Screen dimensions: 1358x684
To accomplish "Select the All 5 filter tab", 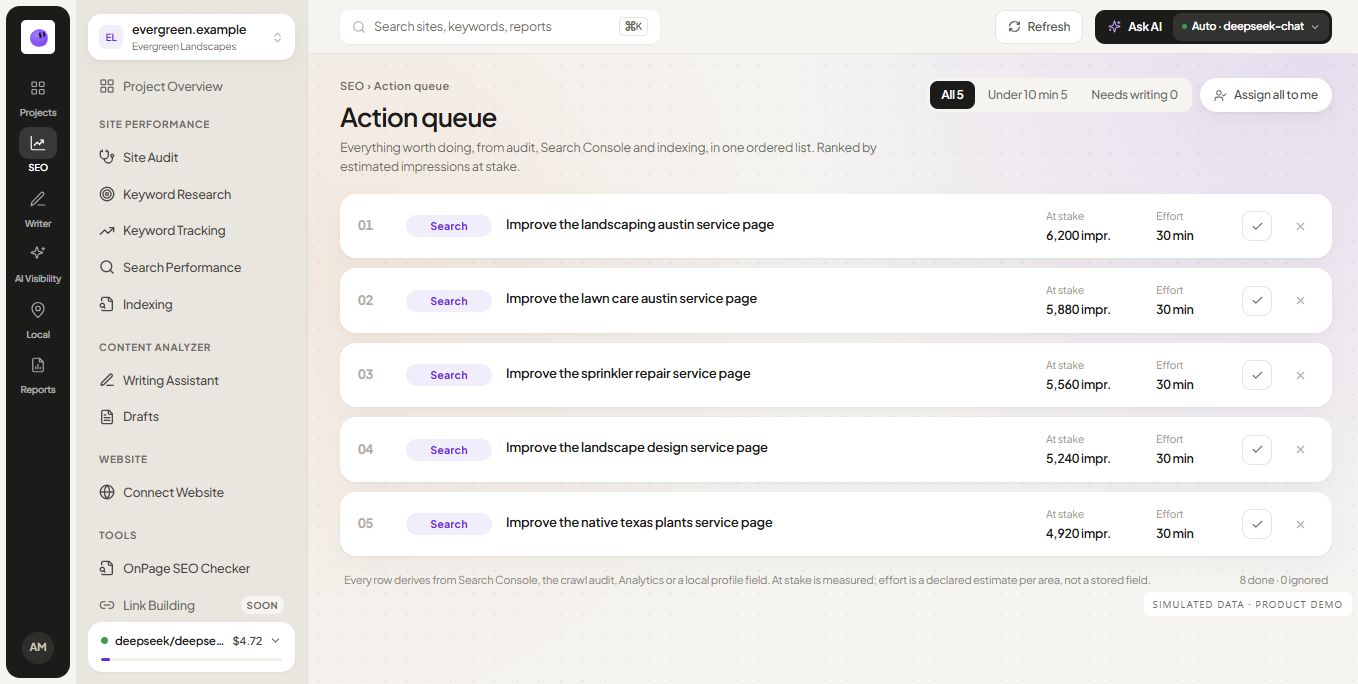I will pyautogui.click(x=952, y=95).
